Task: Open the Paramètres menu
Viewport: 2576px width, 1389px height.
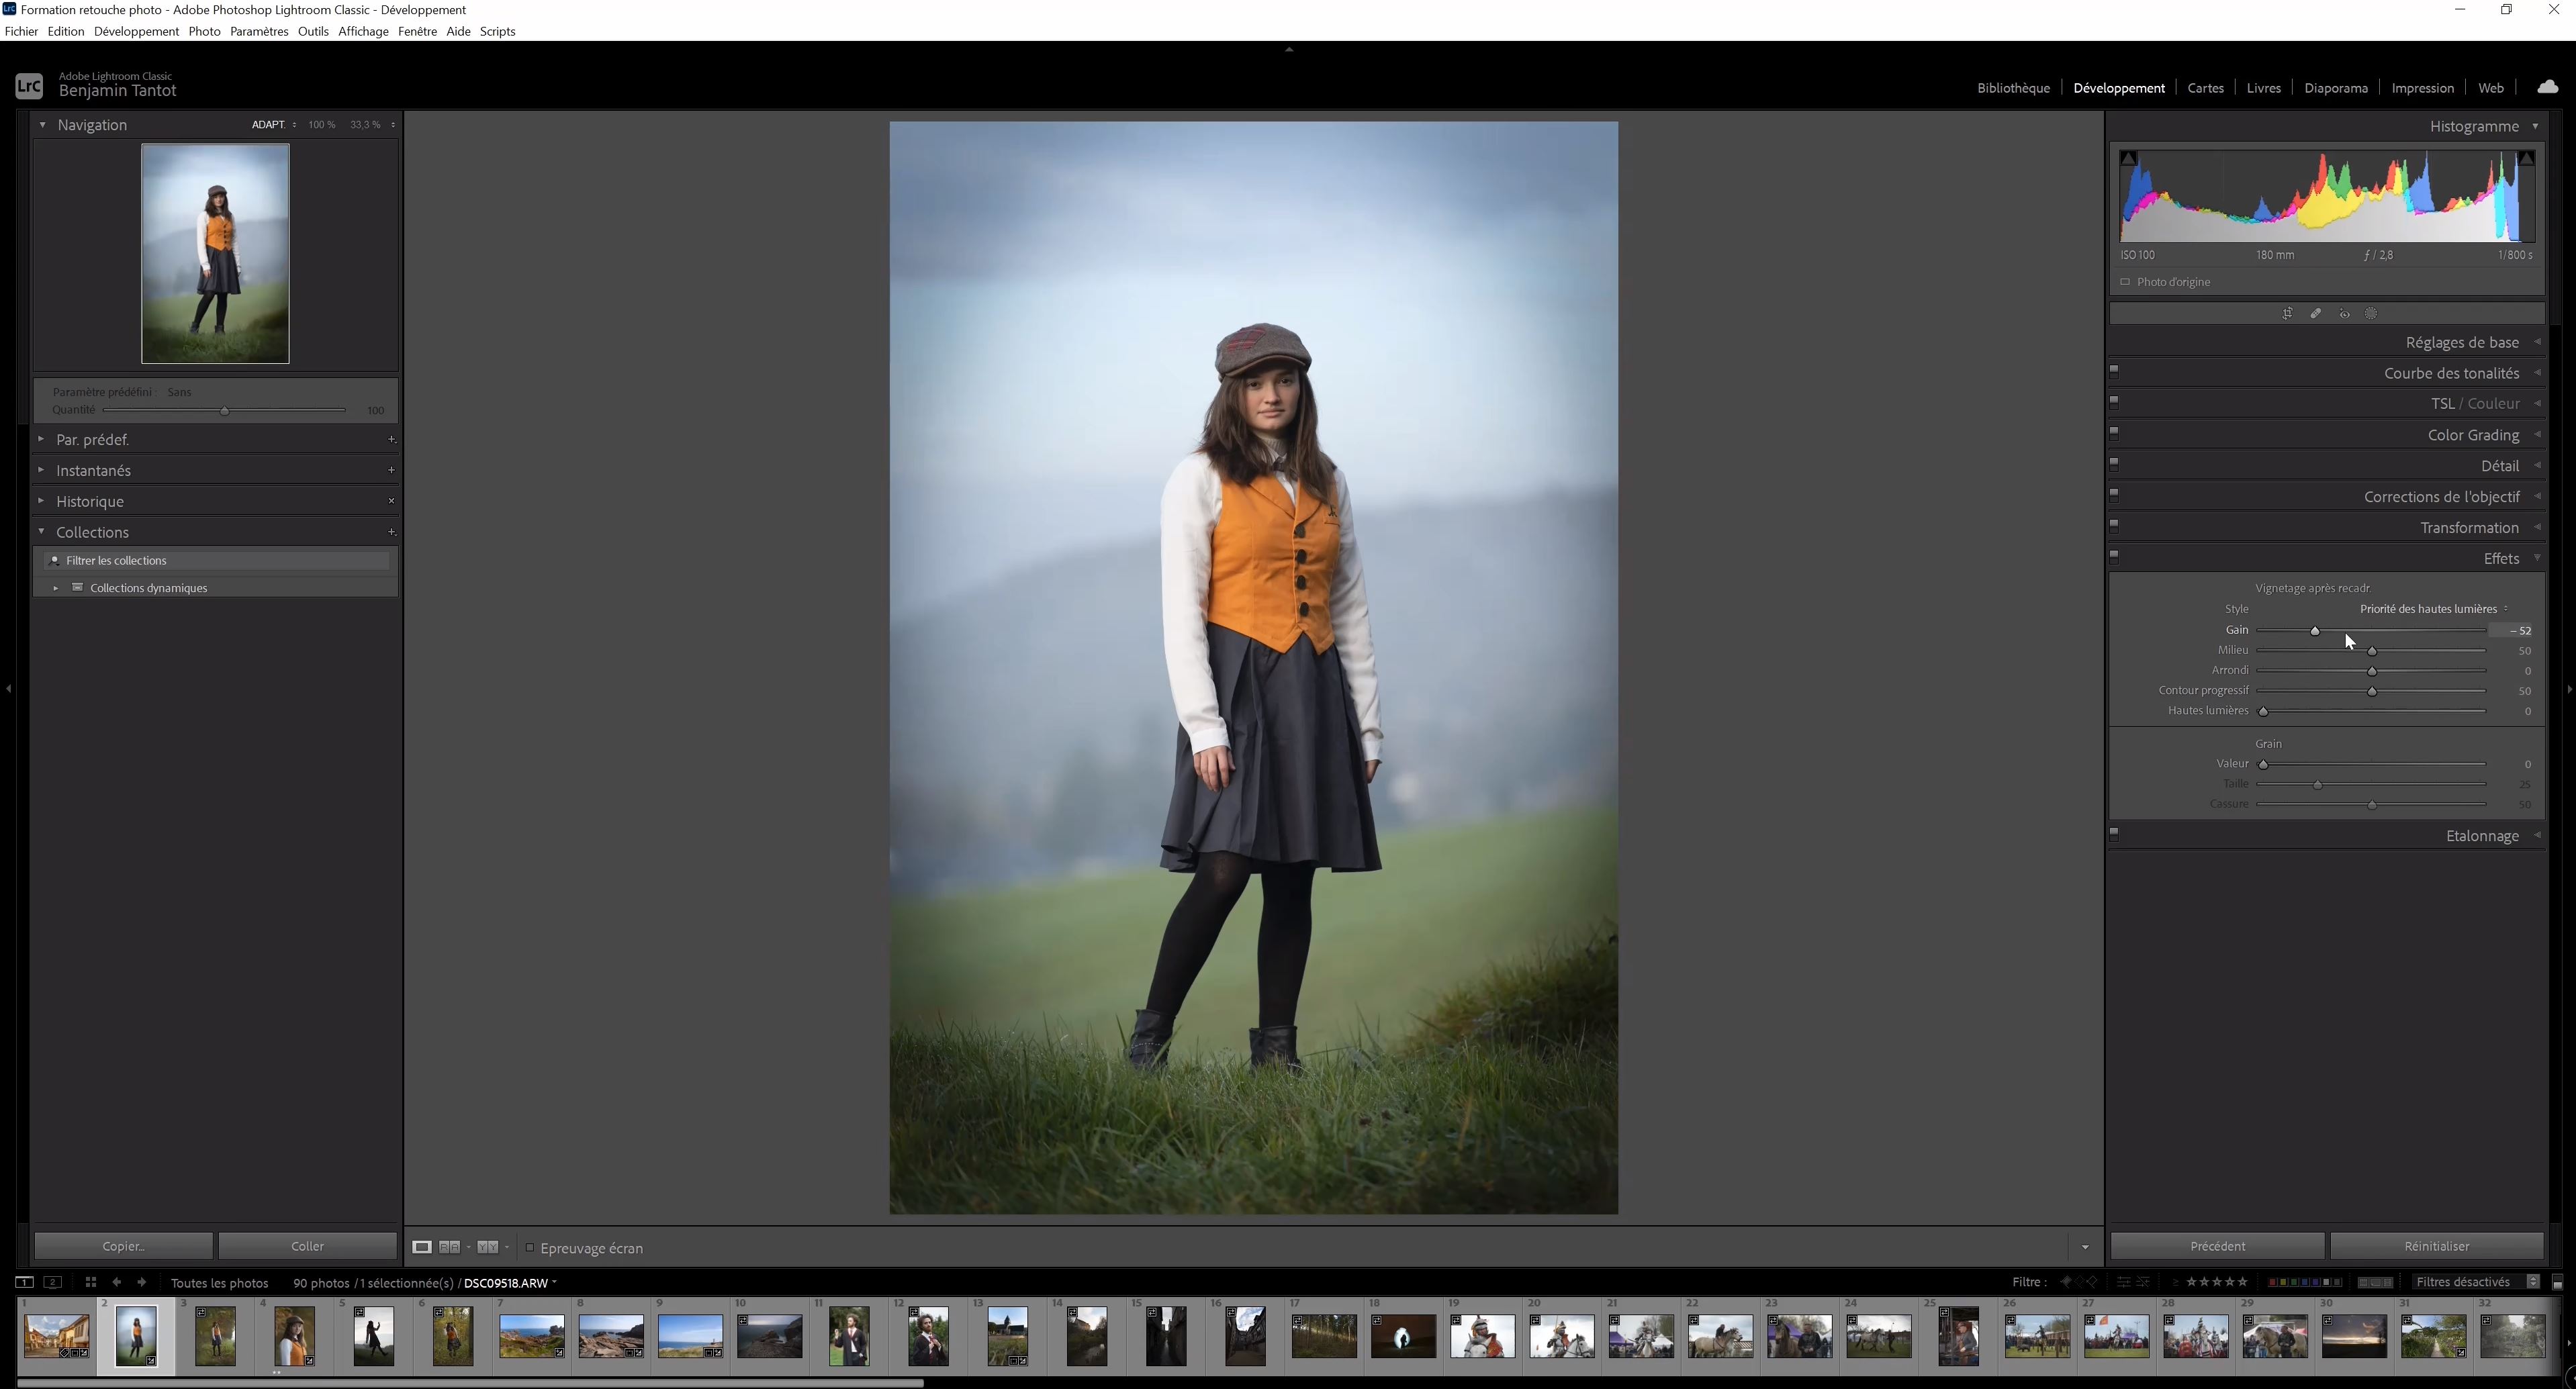Action: coord(258,31)
